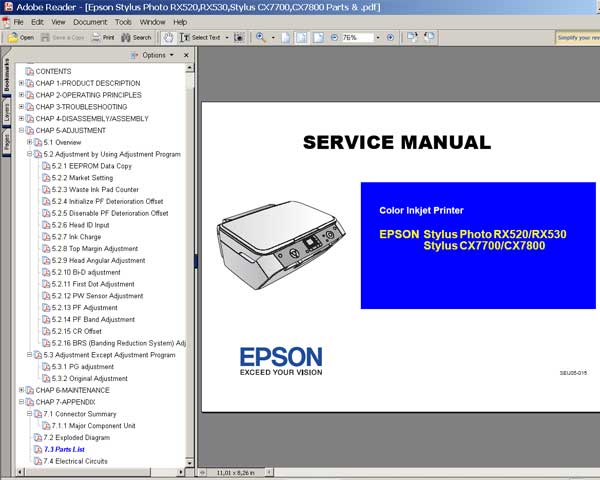
Task: Open the zoom percentage dropdown arrow
Action: coord(378,38)
